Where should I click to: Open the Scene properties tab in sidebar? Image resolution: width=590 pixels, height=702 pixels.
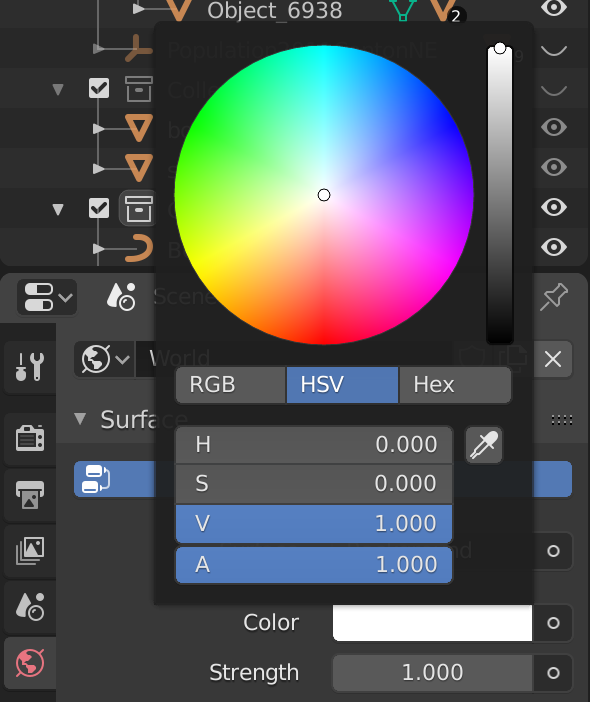(30, 607)
